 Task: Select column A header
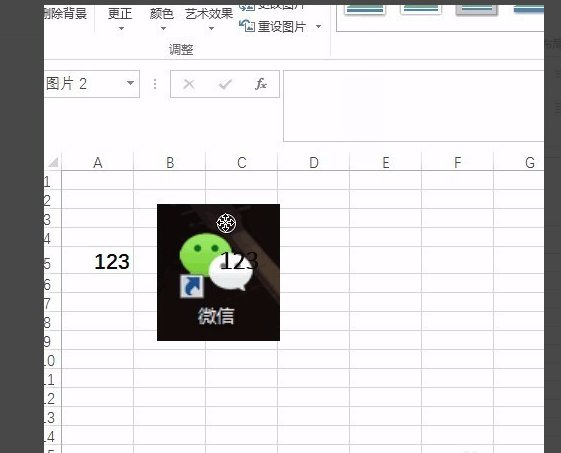[98, 162]
